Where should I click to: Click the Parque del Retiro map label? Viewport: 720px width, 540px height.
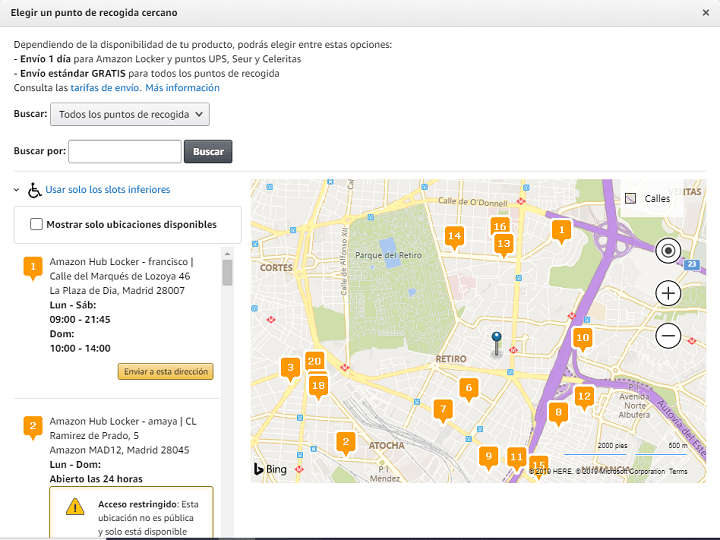(388, 255)
